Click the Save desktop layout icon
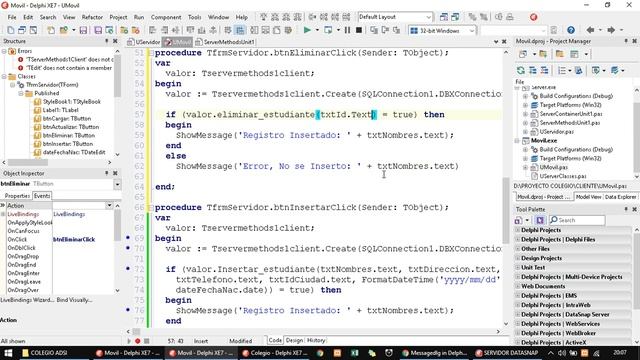Image resolution: width=640 pixels, height=360 pixels. 444,17
